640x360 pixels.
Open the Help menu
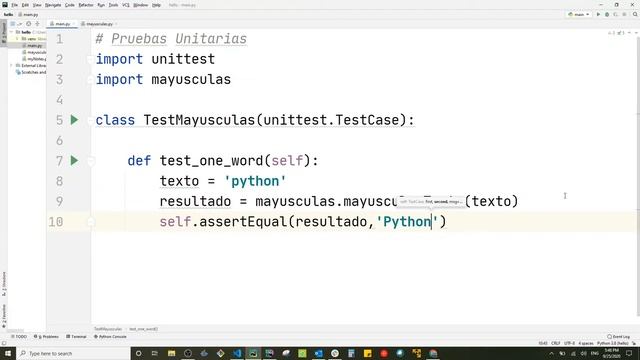(x=156, y=5)
